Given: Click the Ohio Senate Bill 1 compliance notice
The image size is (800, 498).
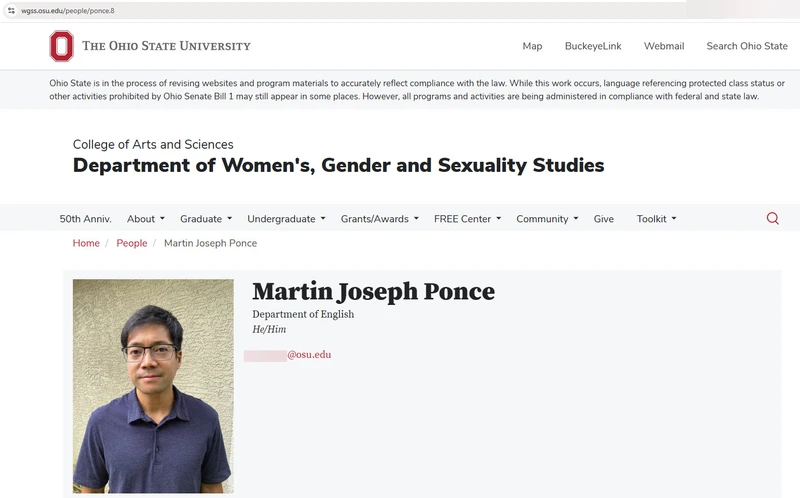Looking at the screenshot, I should [x=417, y=90].
